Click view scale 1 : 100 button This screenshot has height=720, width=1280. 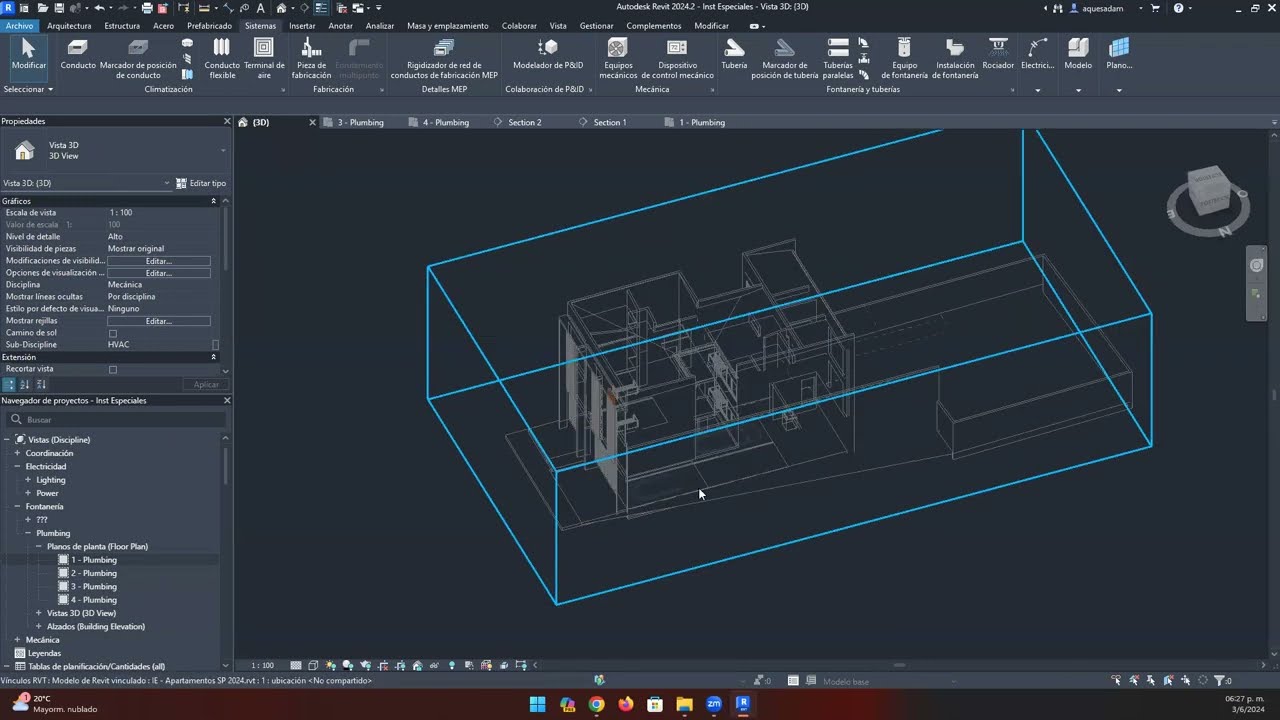click(x=262, y=665)
